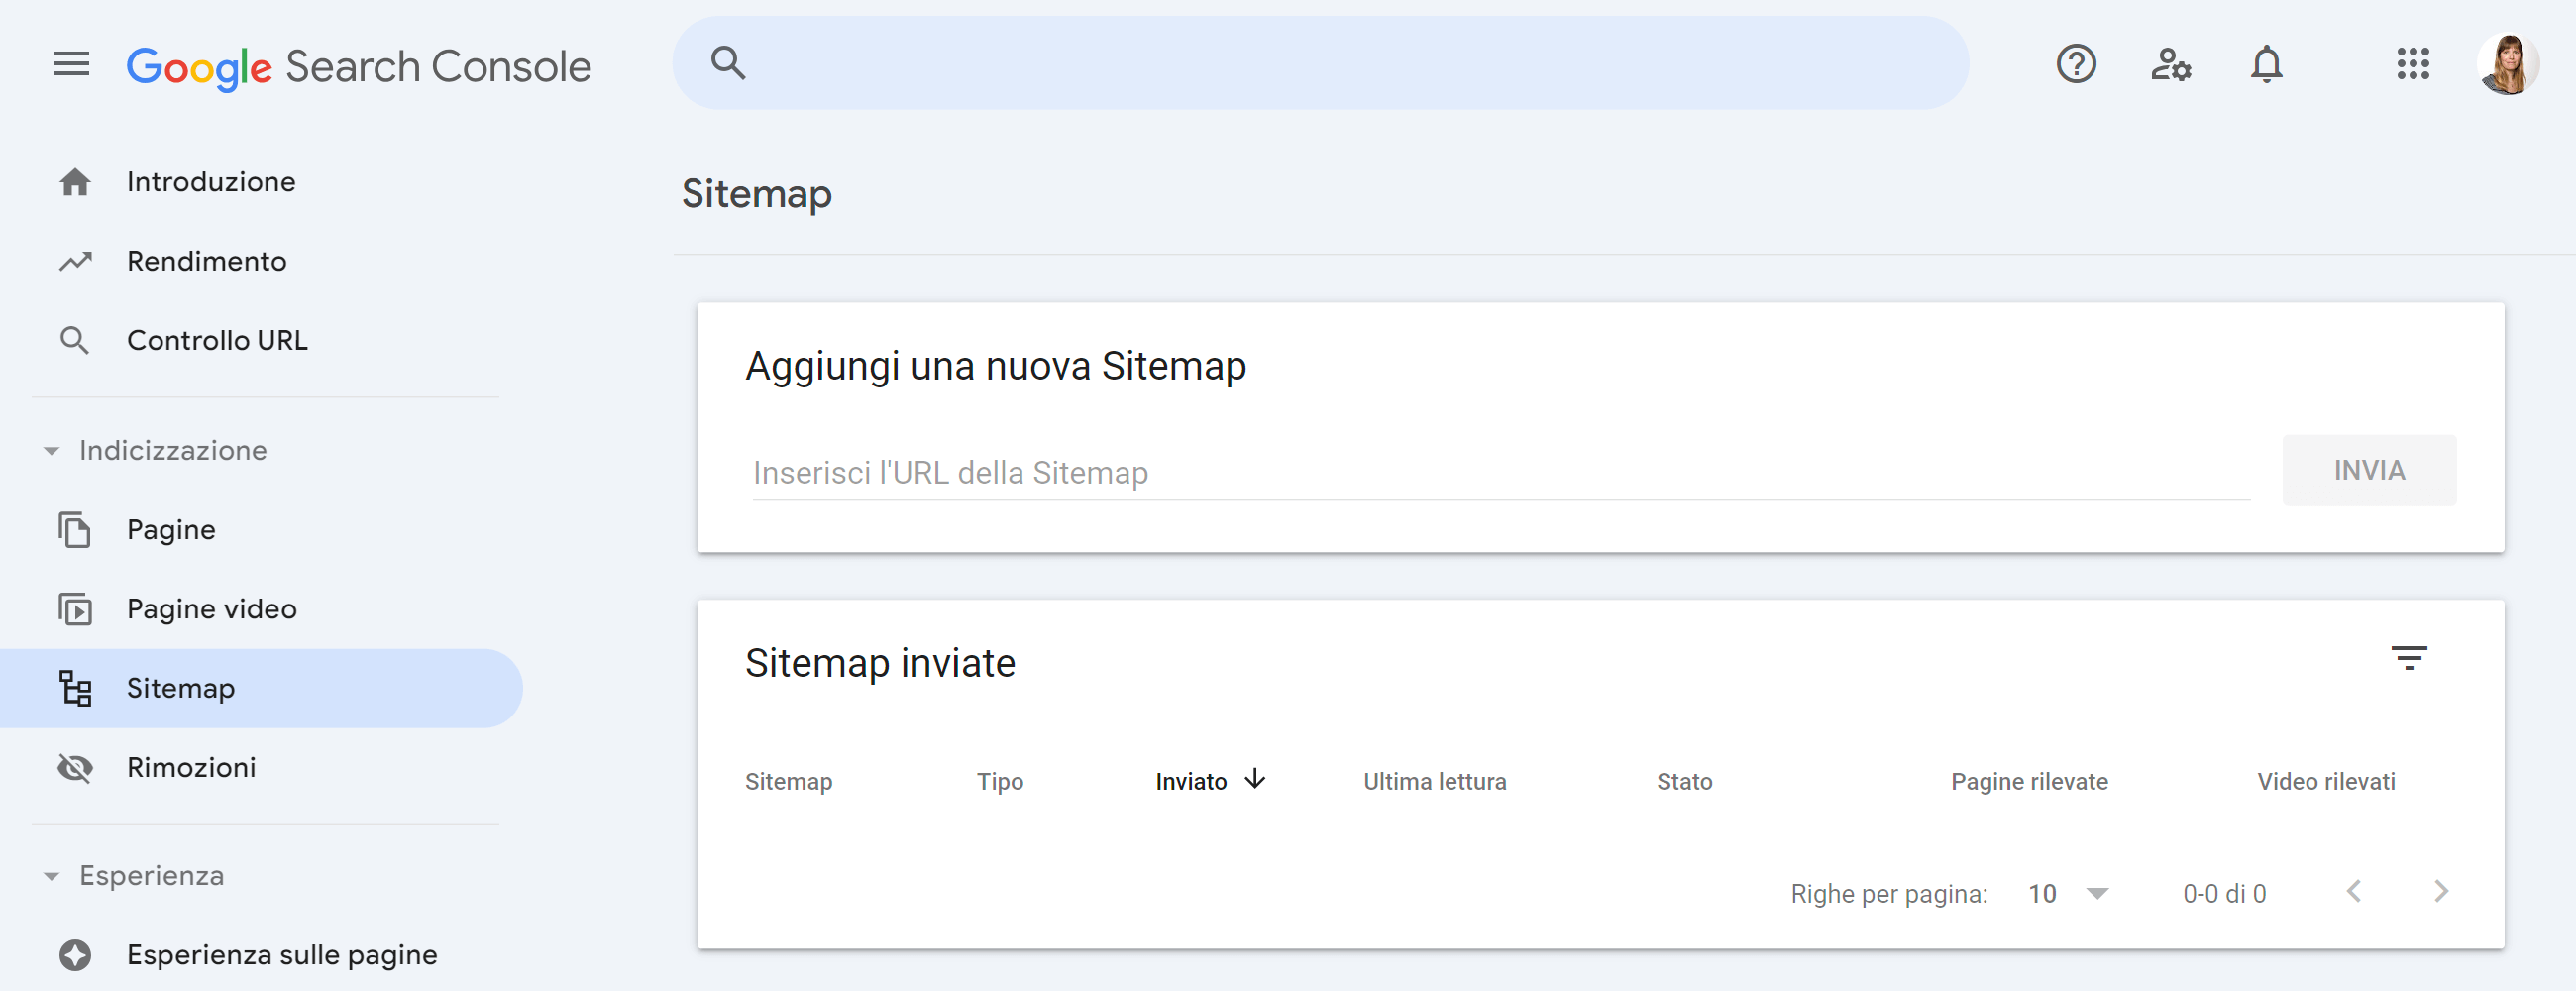
Task: Open Esperienza sulle pagine
Action: (281, 954)
